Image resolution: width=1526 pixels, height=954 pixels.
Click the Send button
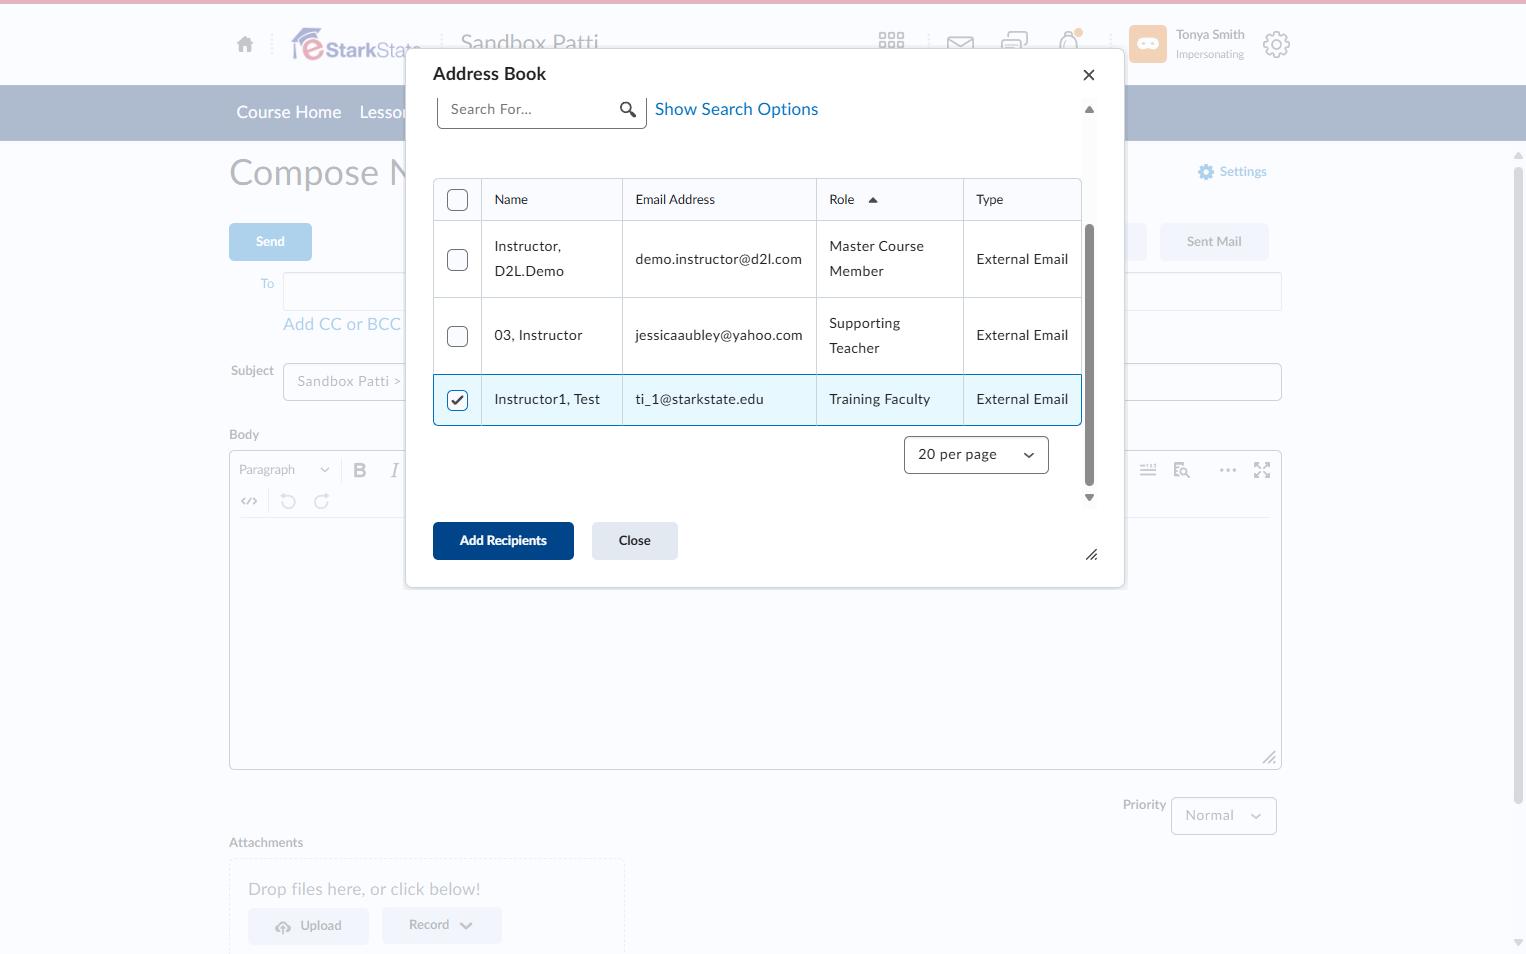tap(270, 242)
